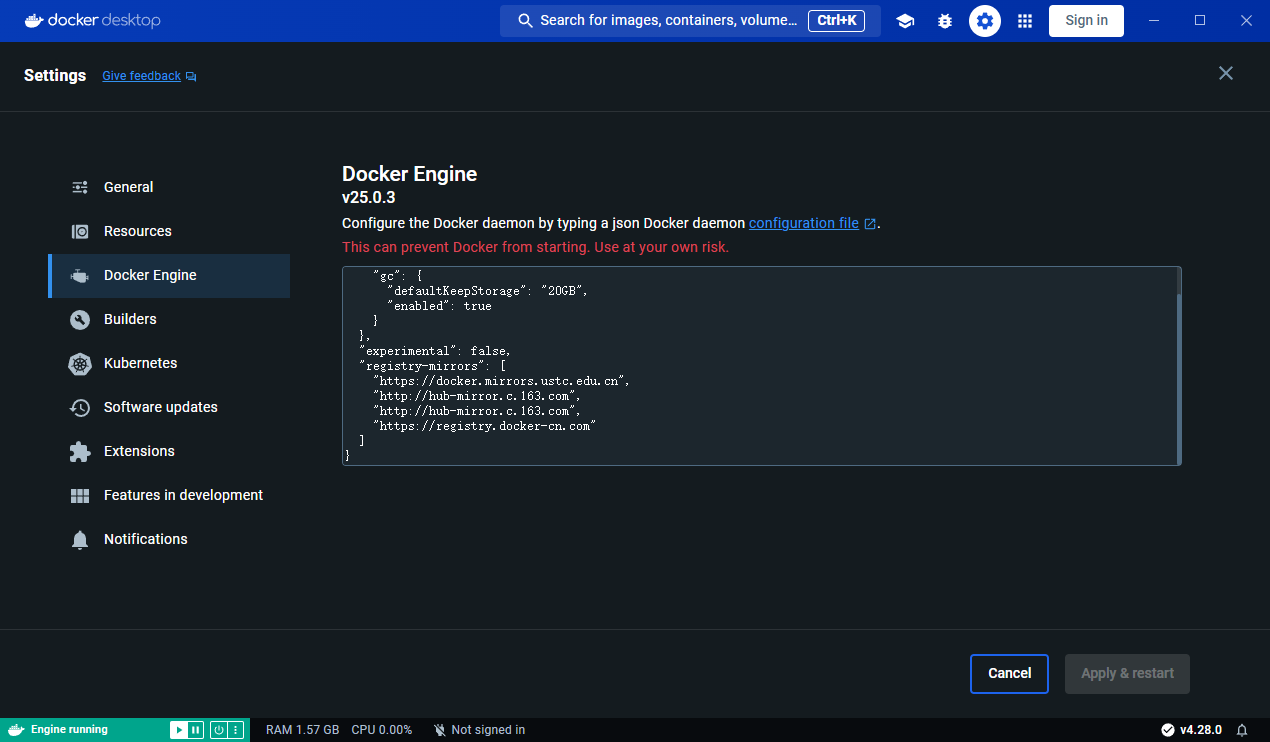
Task: Maximize the Docker Desktop window
Action: coord(1200,20)
